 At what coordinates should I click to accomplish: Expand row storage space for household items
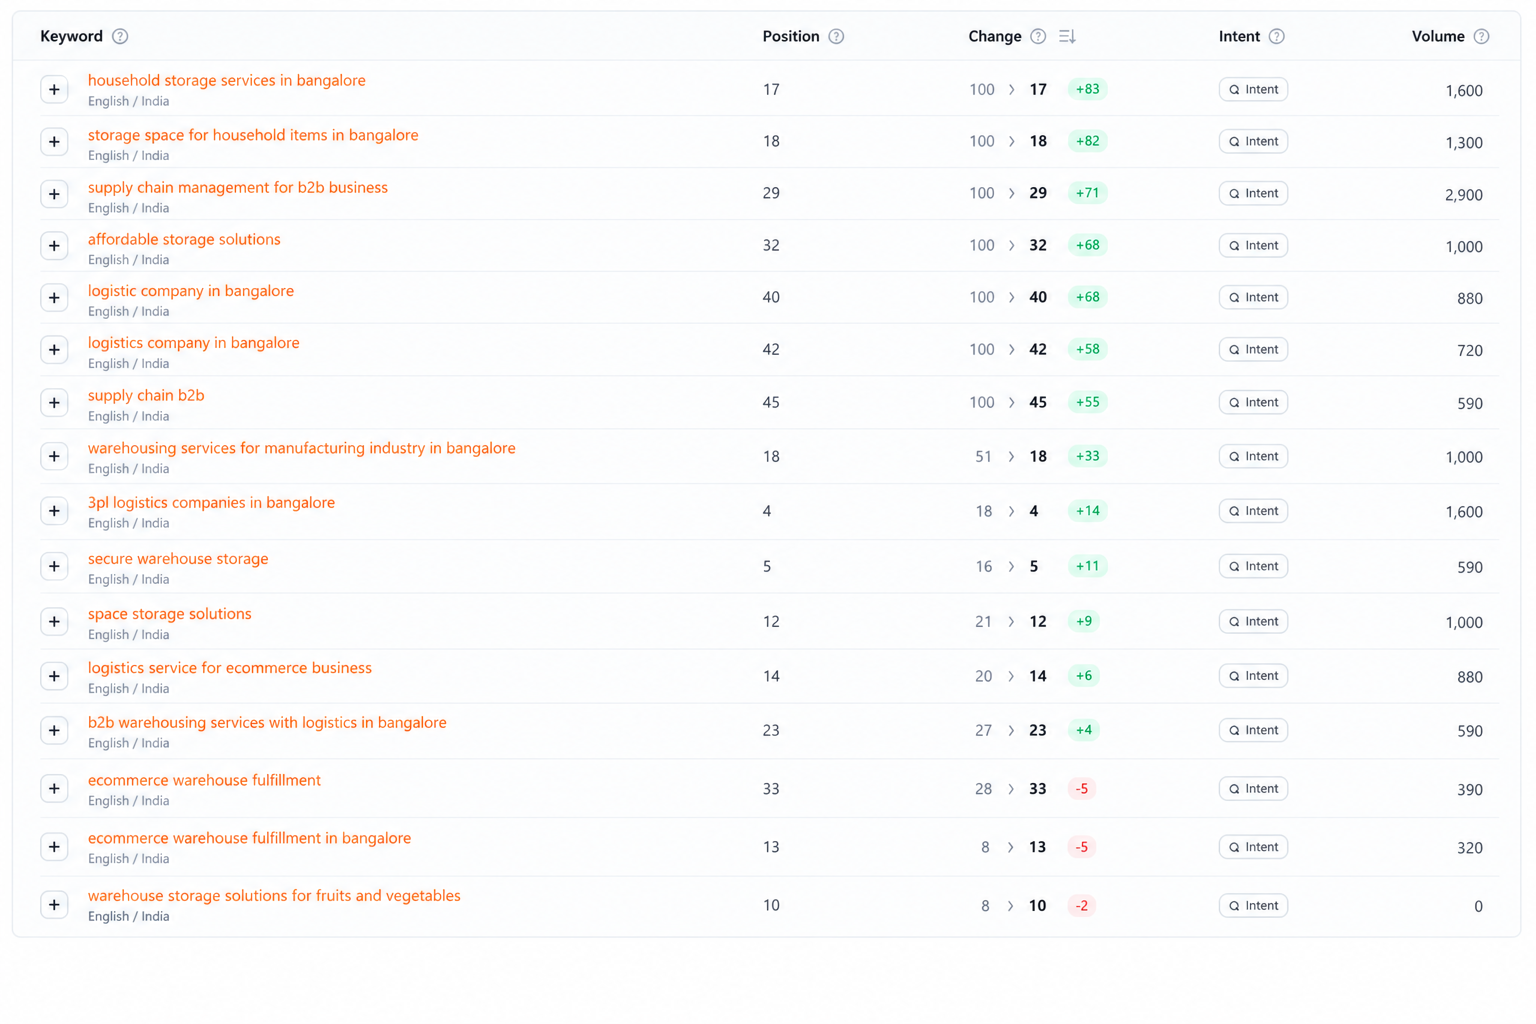(x=54, y=142)
